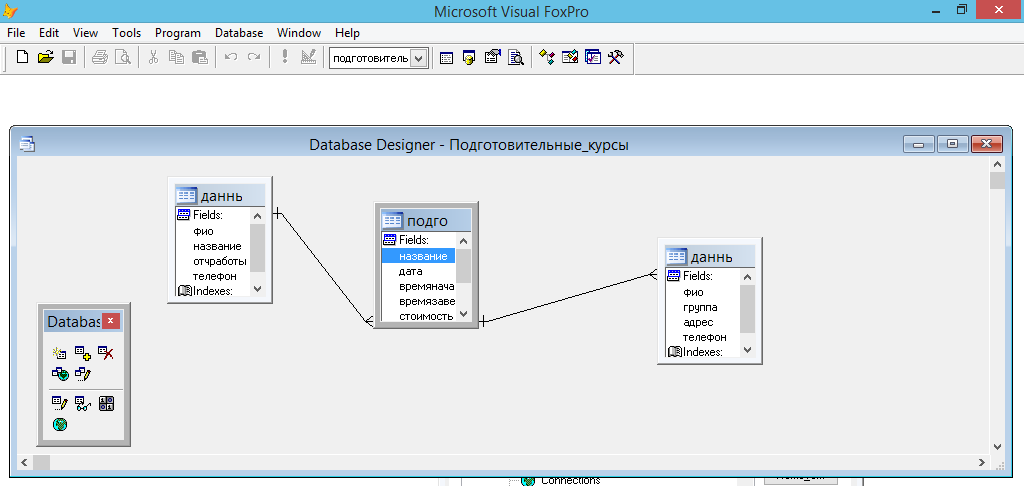Click Add Table icon with yellow plus
Screen dimensions: 1030x486
point(83,353)
